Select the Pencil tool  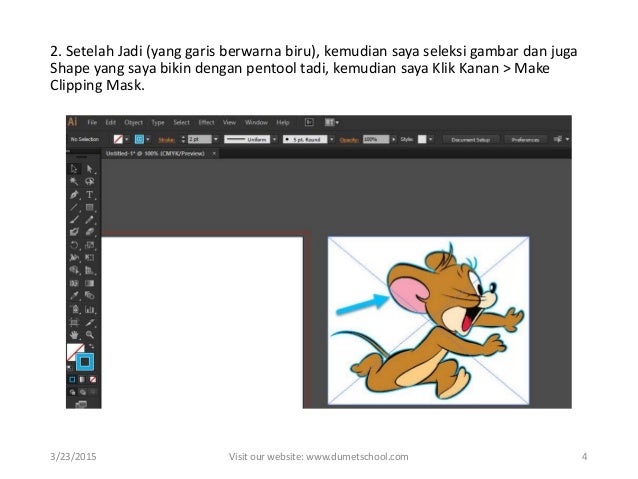(90, 220)
